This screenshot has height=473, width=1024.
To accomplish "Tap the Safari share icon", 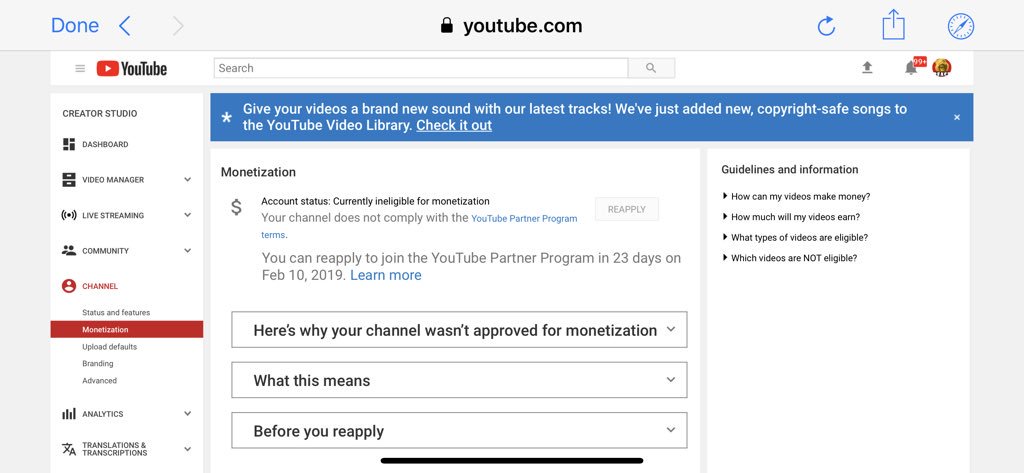I will [893, 25].
